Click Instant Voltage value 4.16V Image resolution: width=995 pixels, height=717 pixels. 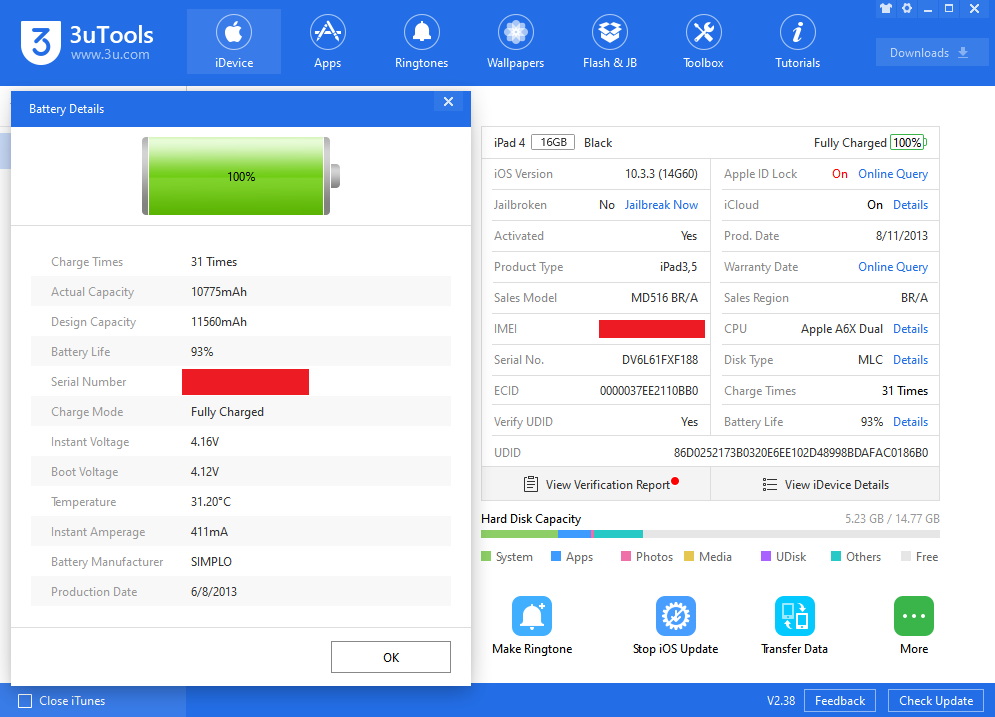click(x=205, y=442)
